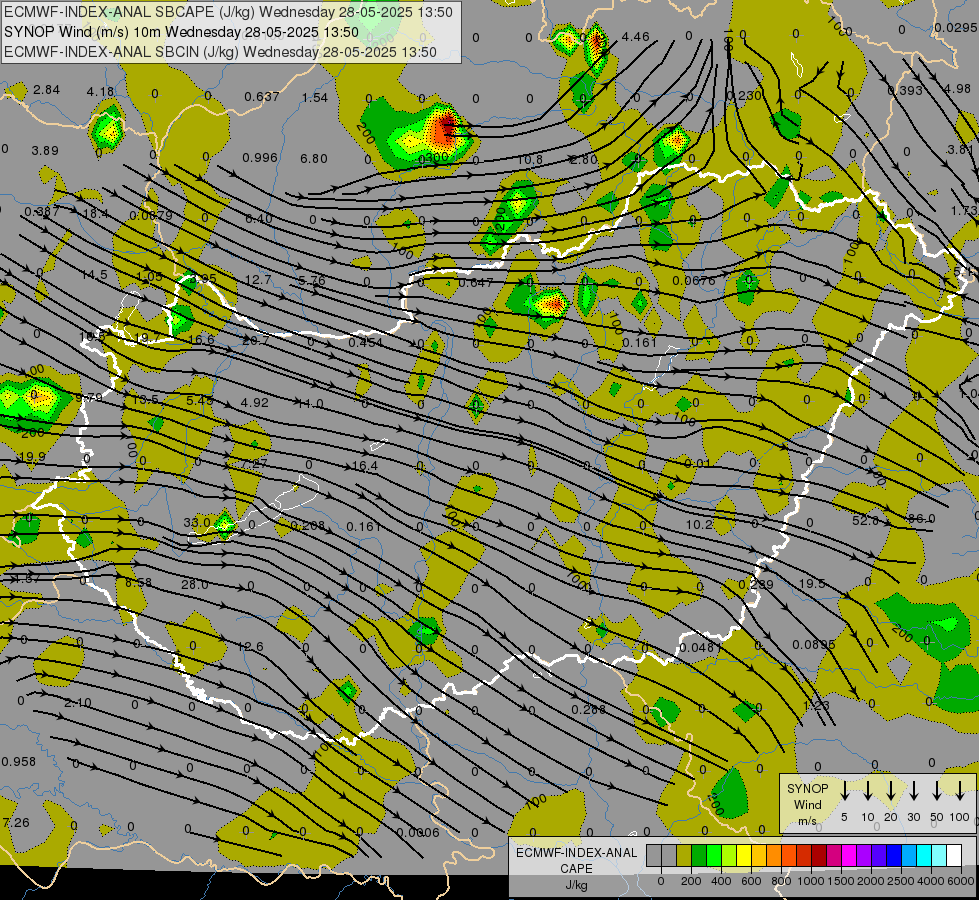Click the map value 4.92
This screenshot has width=979, height=900.
click(x=255, y=403)
